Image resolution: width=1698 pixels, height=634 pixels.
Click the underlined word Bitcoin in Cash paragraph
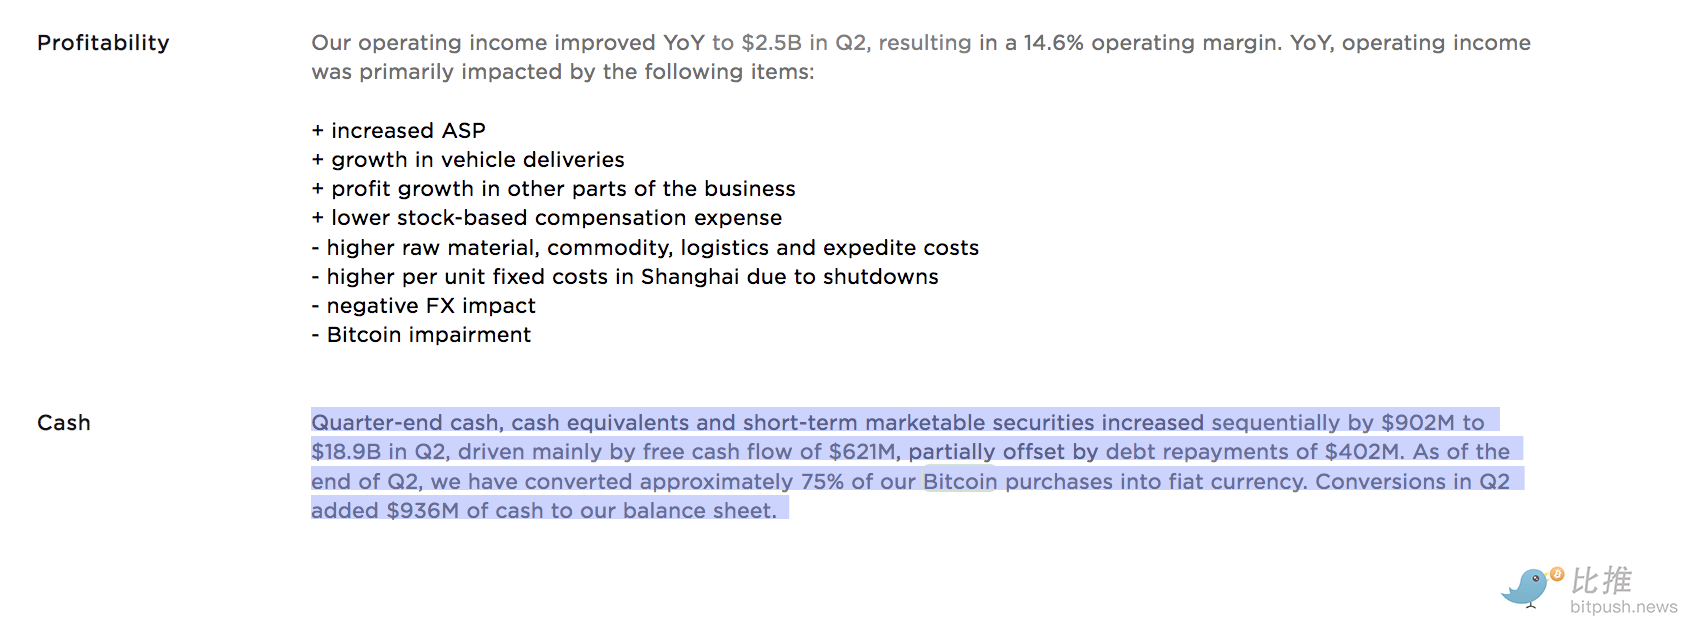pyautogui.click(x=960, y=481)
